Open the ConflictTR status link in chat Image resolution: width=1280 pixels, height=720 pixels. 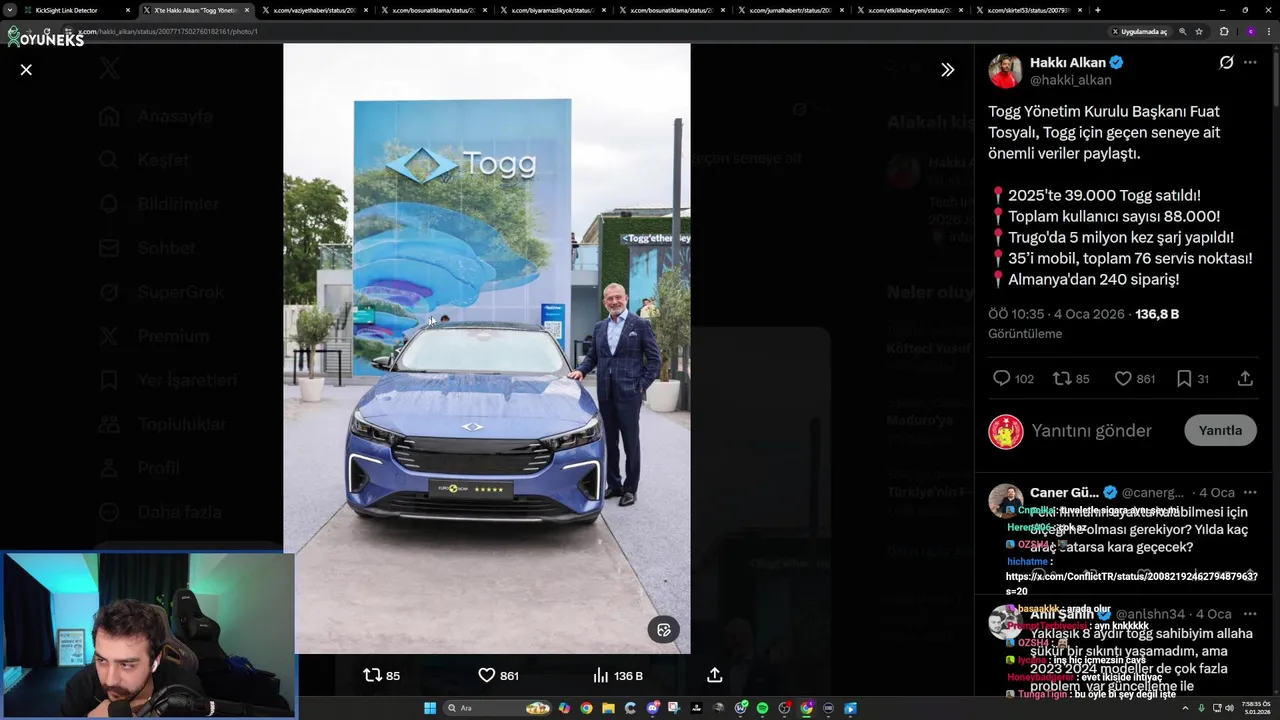click(x=1131, y=583)
